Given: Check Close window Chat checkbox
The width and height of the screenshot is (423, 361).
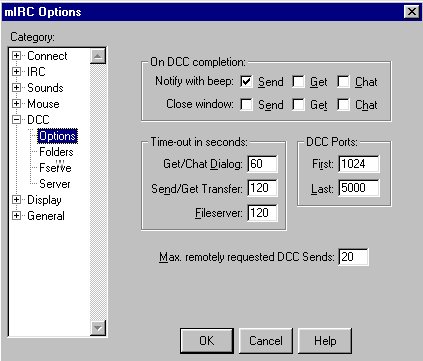Looking at the screenshot, I should tap(343, 105).
